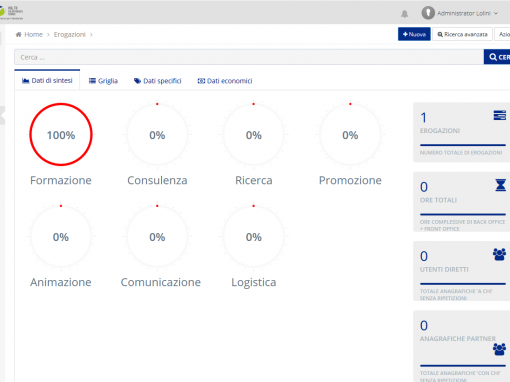Viewport: 510px width, 382px height.
Task: Click the Ore Totali hourglass icon
Action: click(501, 185)
